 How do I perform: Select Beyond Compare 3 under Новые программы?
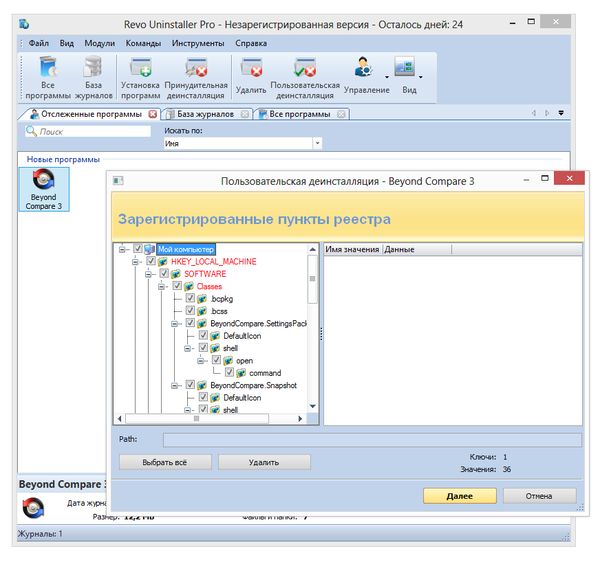coord(44,189)
